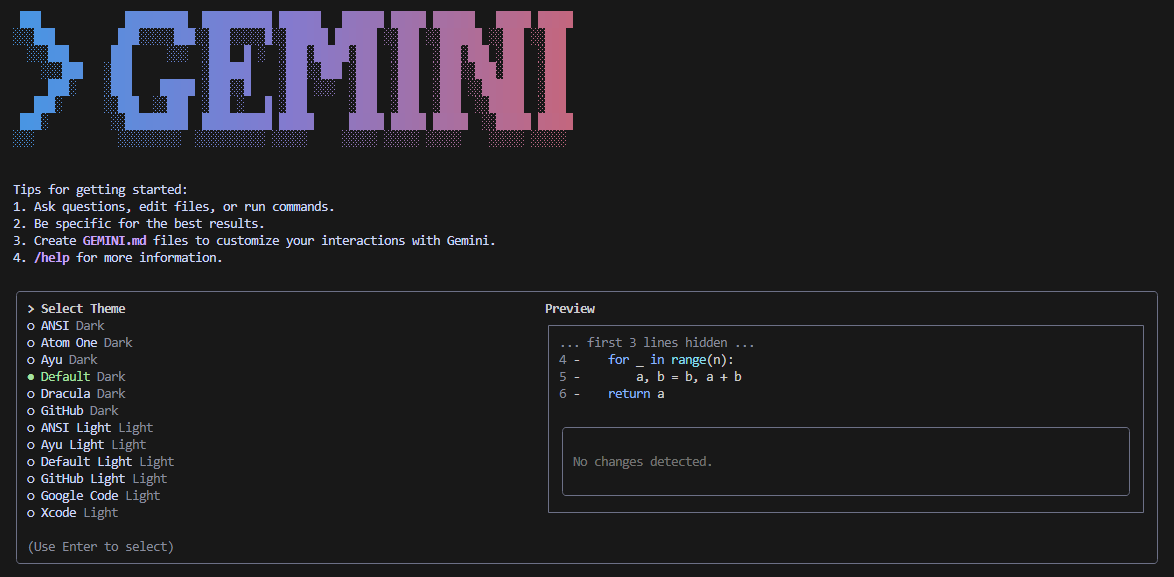The height and width of the screenshot is (577, 1174).
Task: Click 'Tips for getting started:' line
Action: tap(100, 190)
